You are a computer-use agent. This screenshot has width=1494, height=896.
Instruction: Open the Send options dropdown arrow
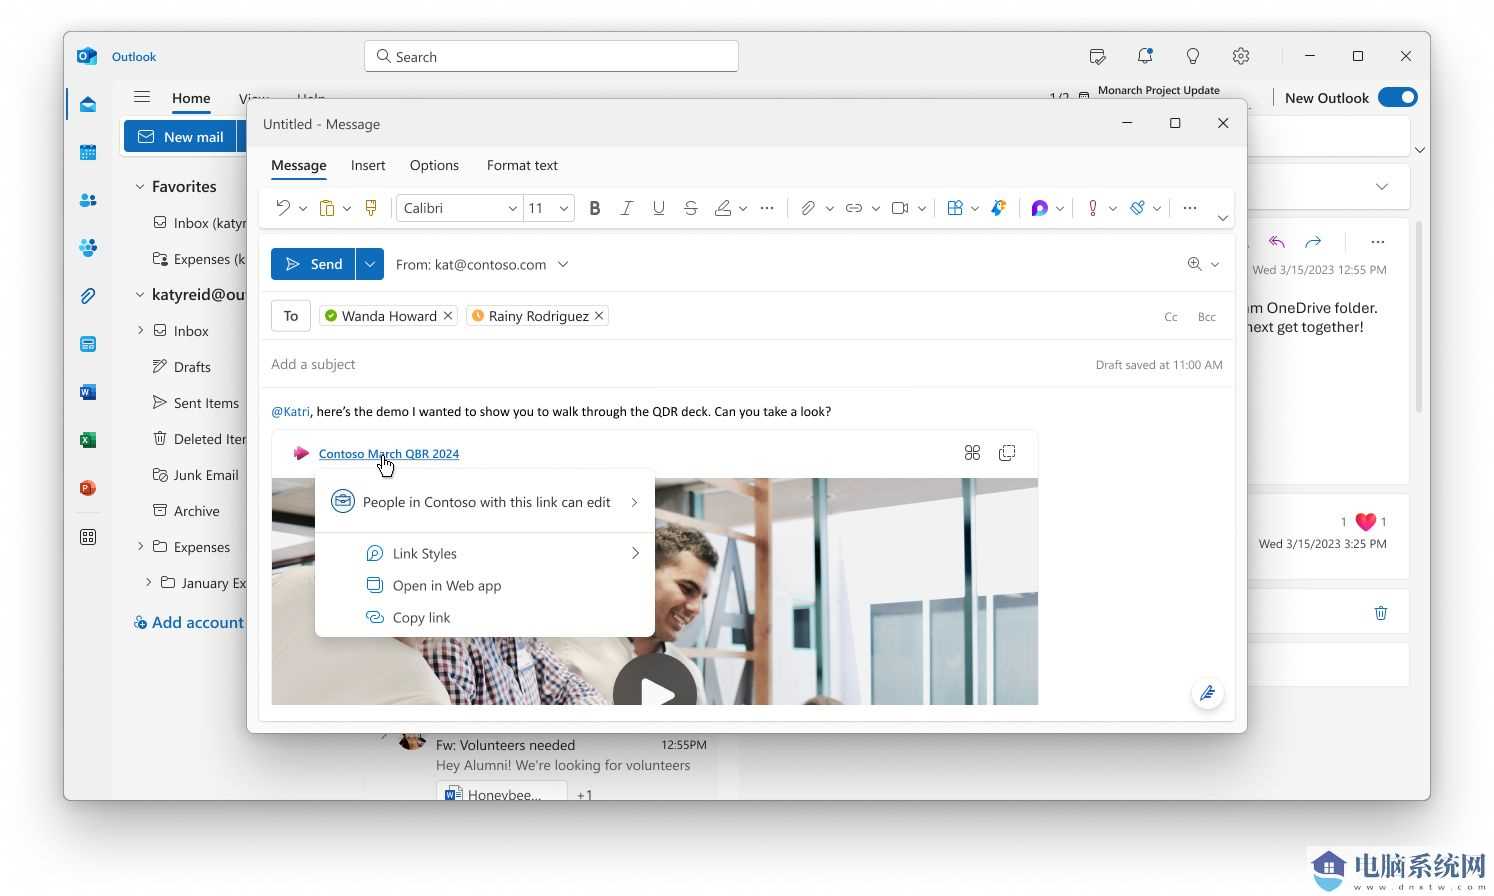[370, 264]
